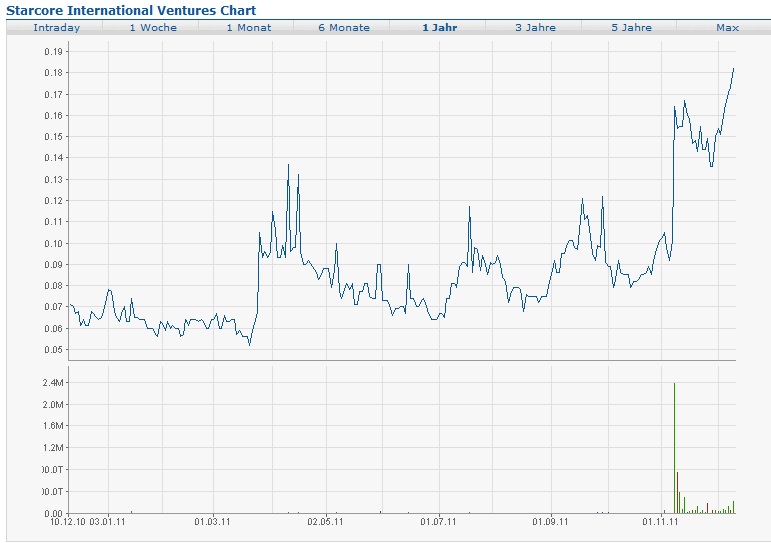Select the 1 Woche time range
The height and width of the screenshot is (543, 771).
(x=153, y=28)
